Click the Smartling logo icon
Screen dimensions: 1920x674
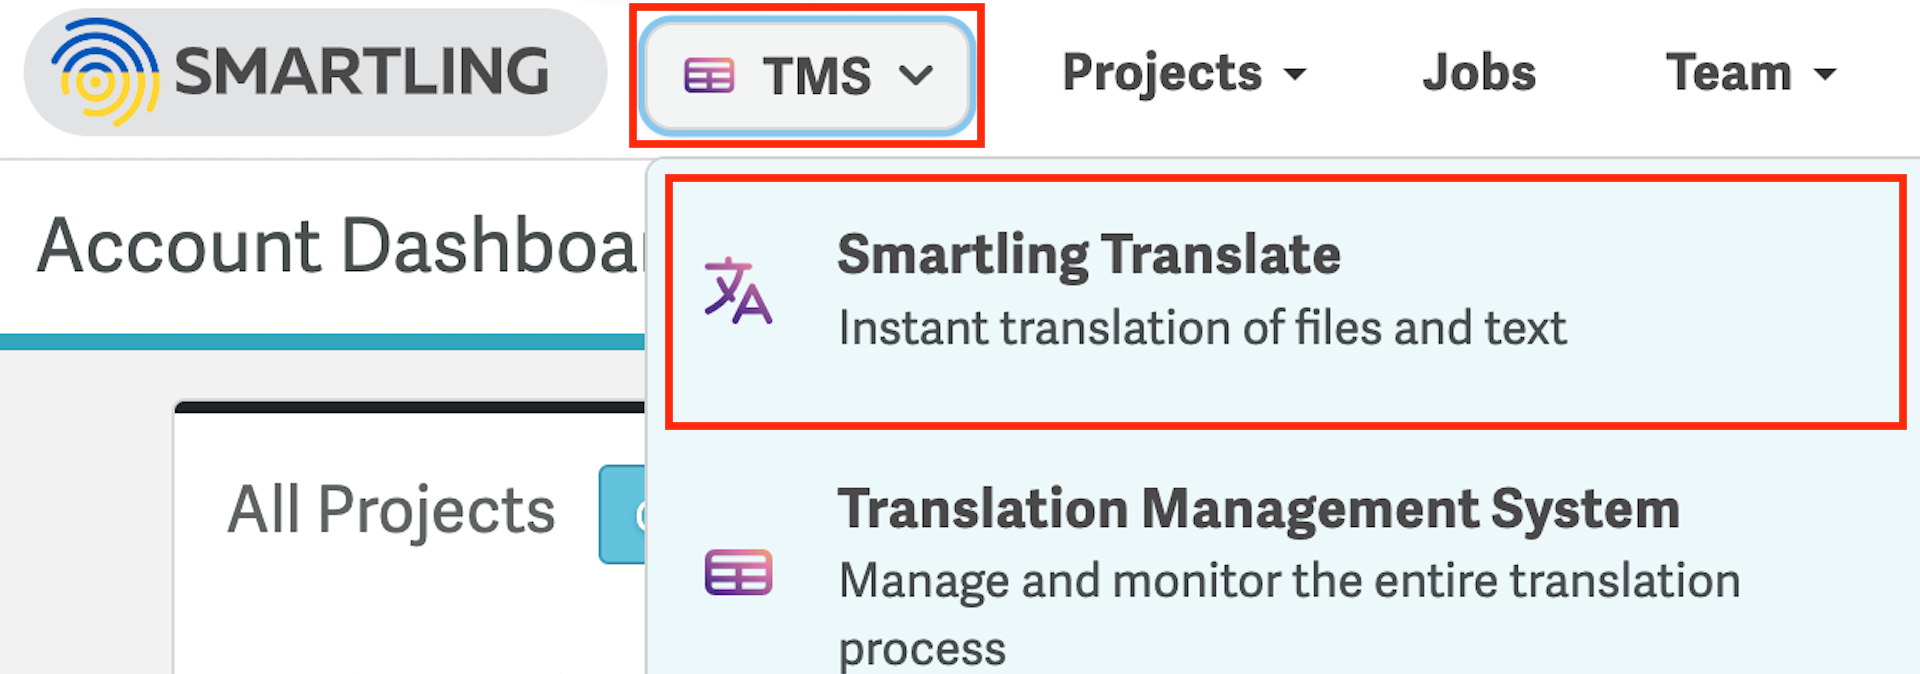click(x=105, y=72)
